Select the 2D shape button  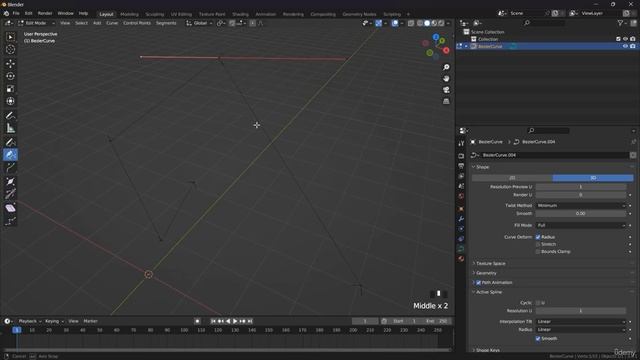tap(512, 178)
